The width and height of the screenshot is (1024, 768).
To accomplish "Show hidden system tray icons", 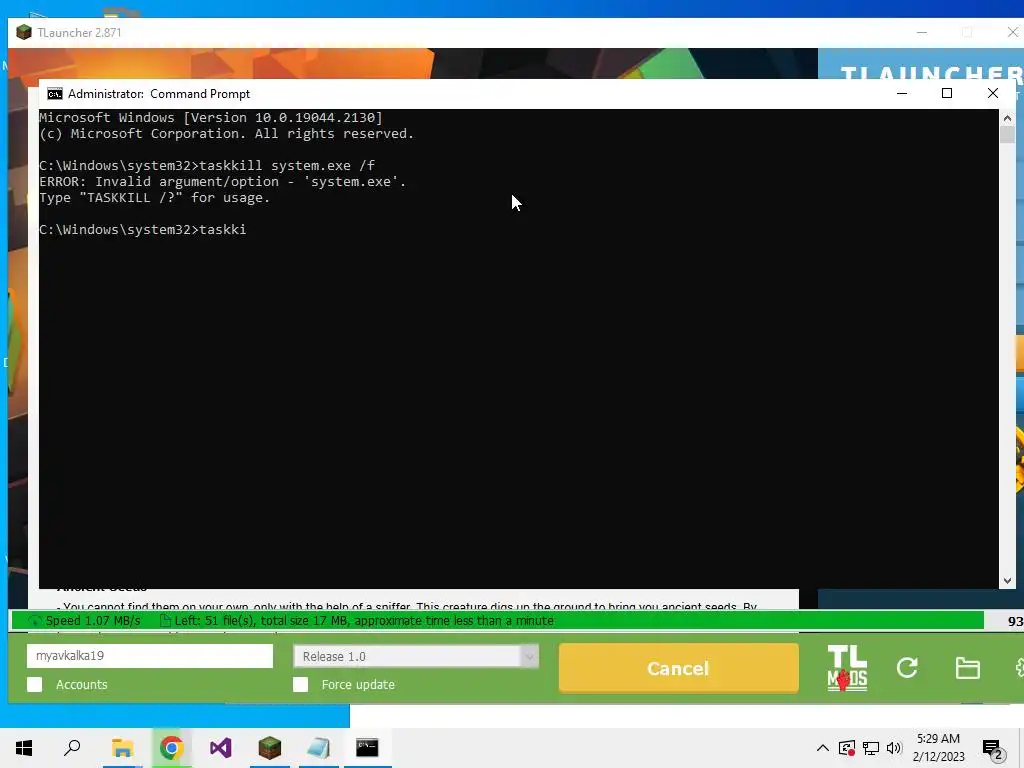I will [x=823, y=748].
